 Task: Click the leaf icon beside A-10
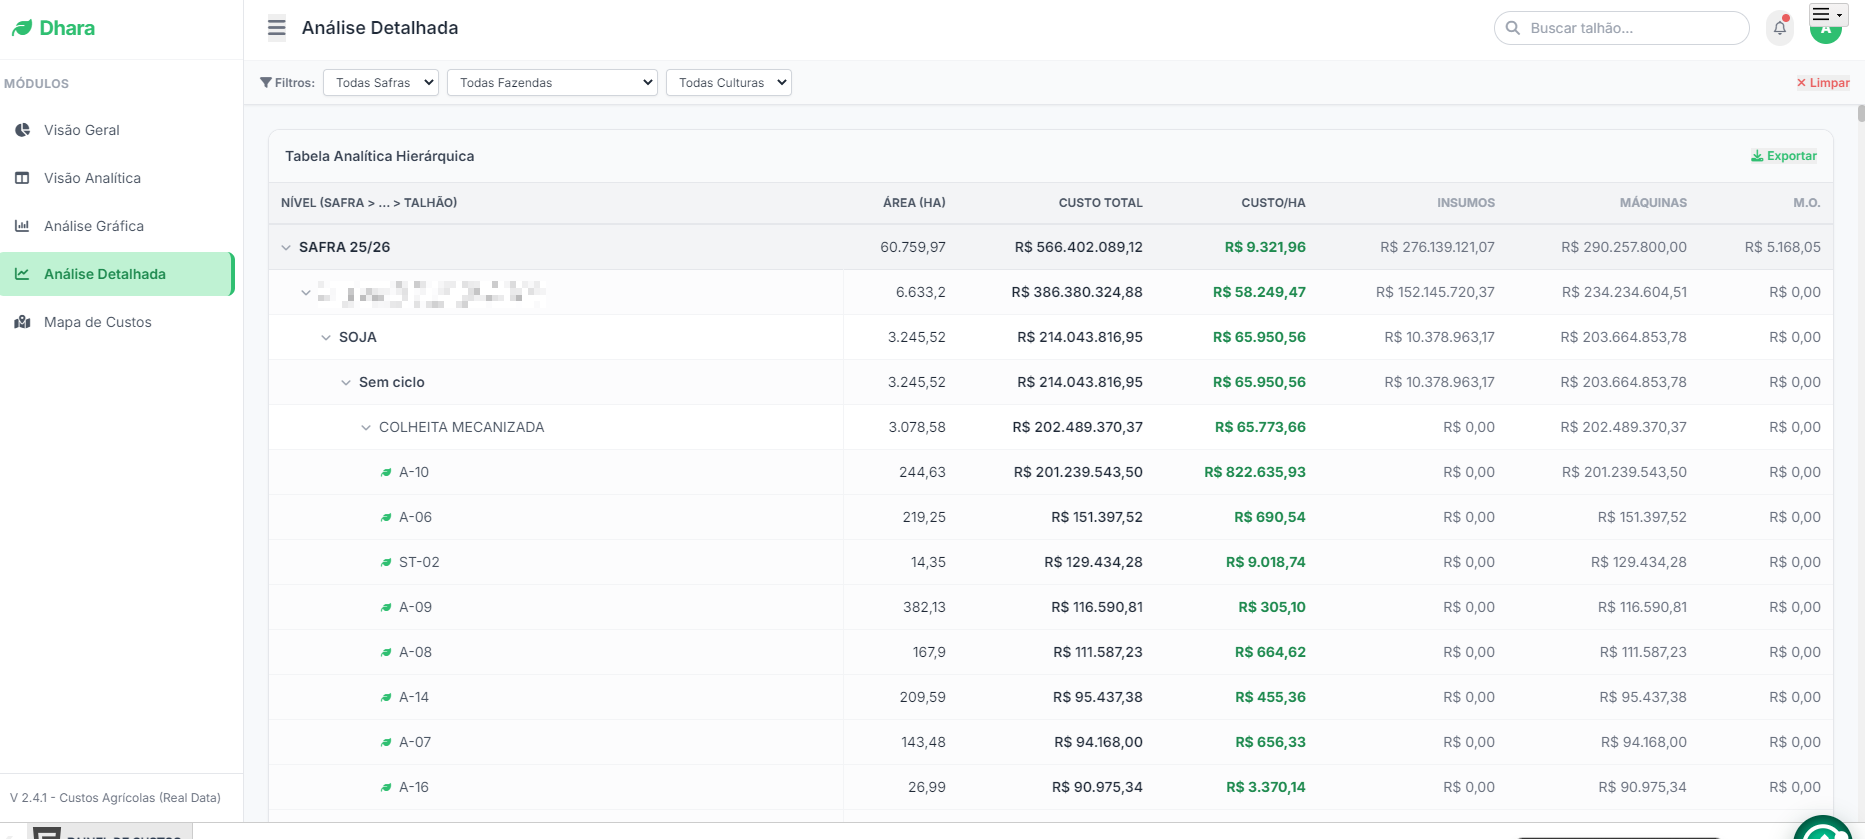(386, 472)
